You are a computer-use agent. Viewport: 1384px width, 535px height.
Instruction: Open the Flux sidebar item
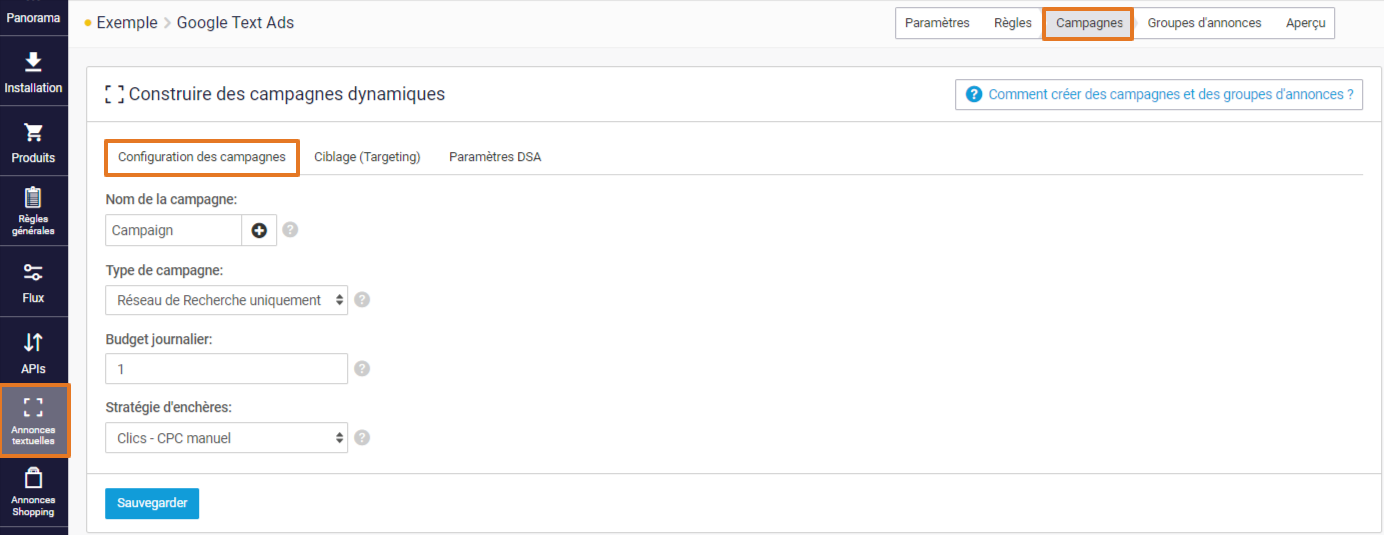pos(33,282)
